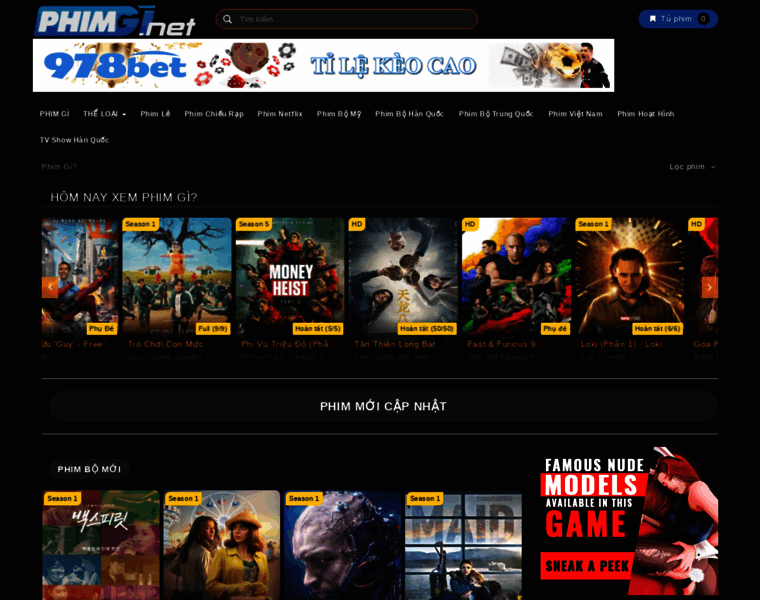Open the Phim Lẻ menu
Screen dimensions: 760x600
pos(155,114)
